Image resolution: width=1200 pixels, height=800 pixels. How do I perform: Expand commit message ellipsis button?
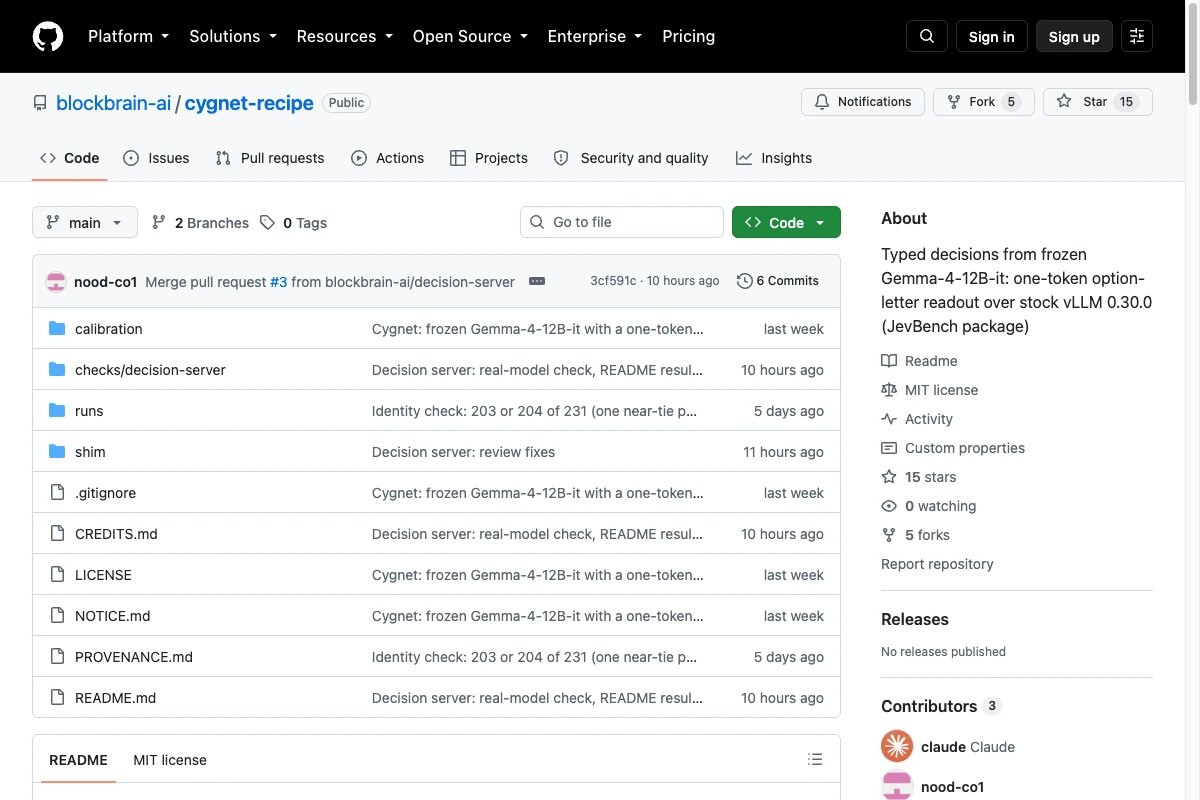pyautogui.click(x=537, y=281)
